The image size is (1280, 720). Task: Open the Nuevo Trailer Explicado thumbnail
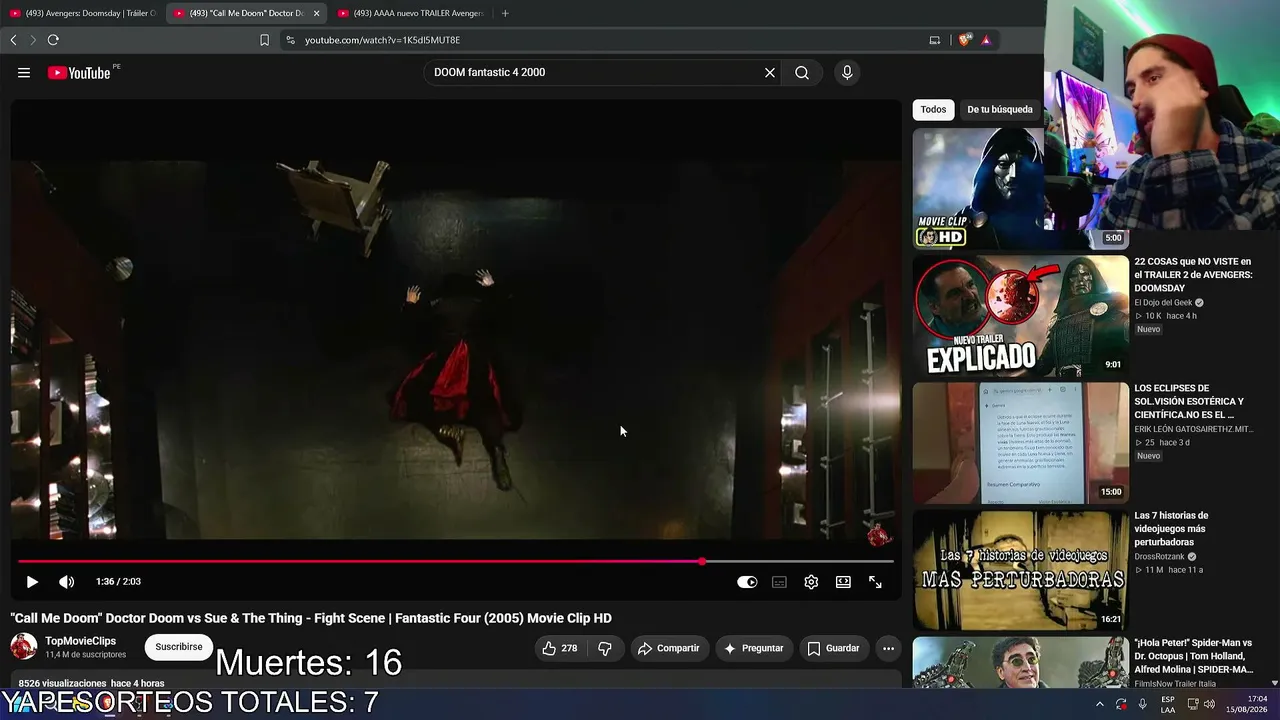tap(1021, 316)
